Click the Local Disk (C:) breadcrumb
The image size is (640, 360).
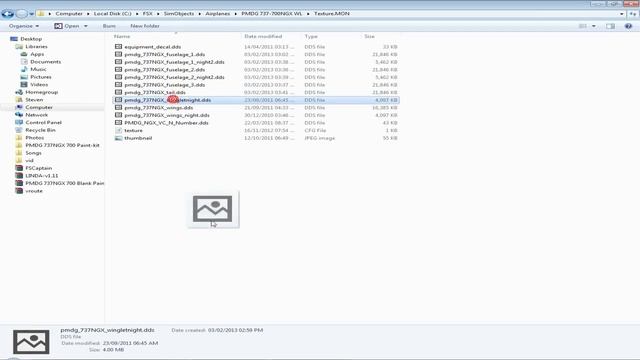coord(112,13)
